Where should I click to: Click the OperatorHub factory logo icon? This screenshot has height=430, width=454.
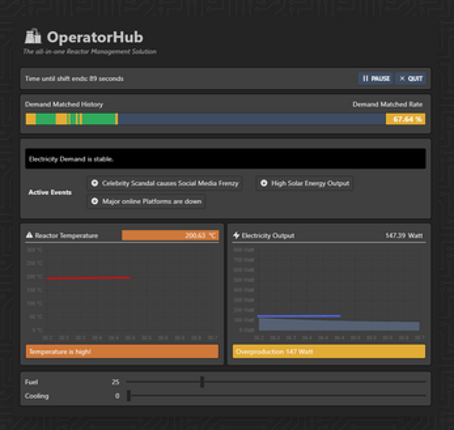33,36
